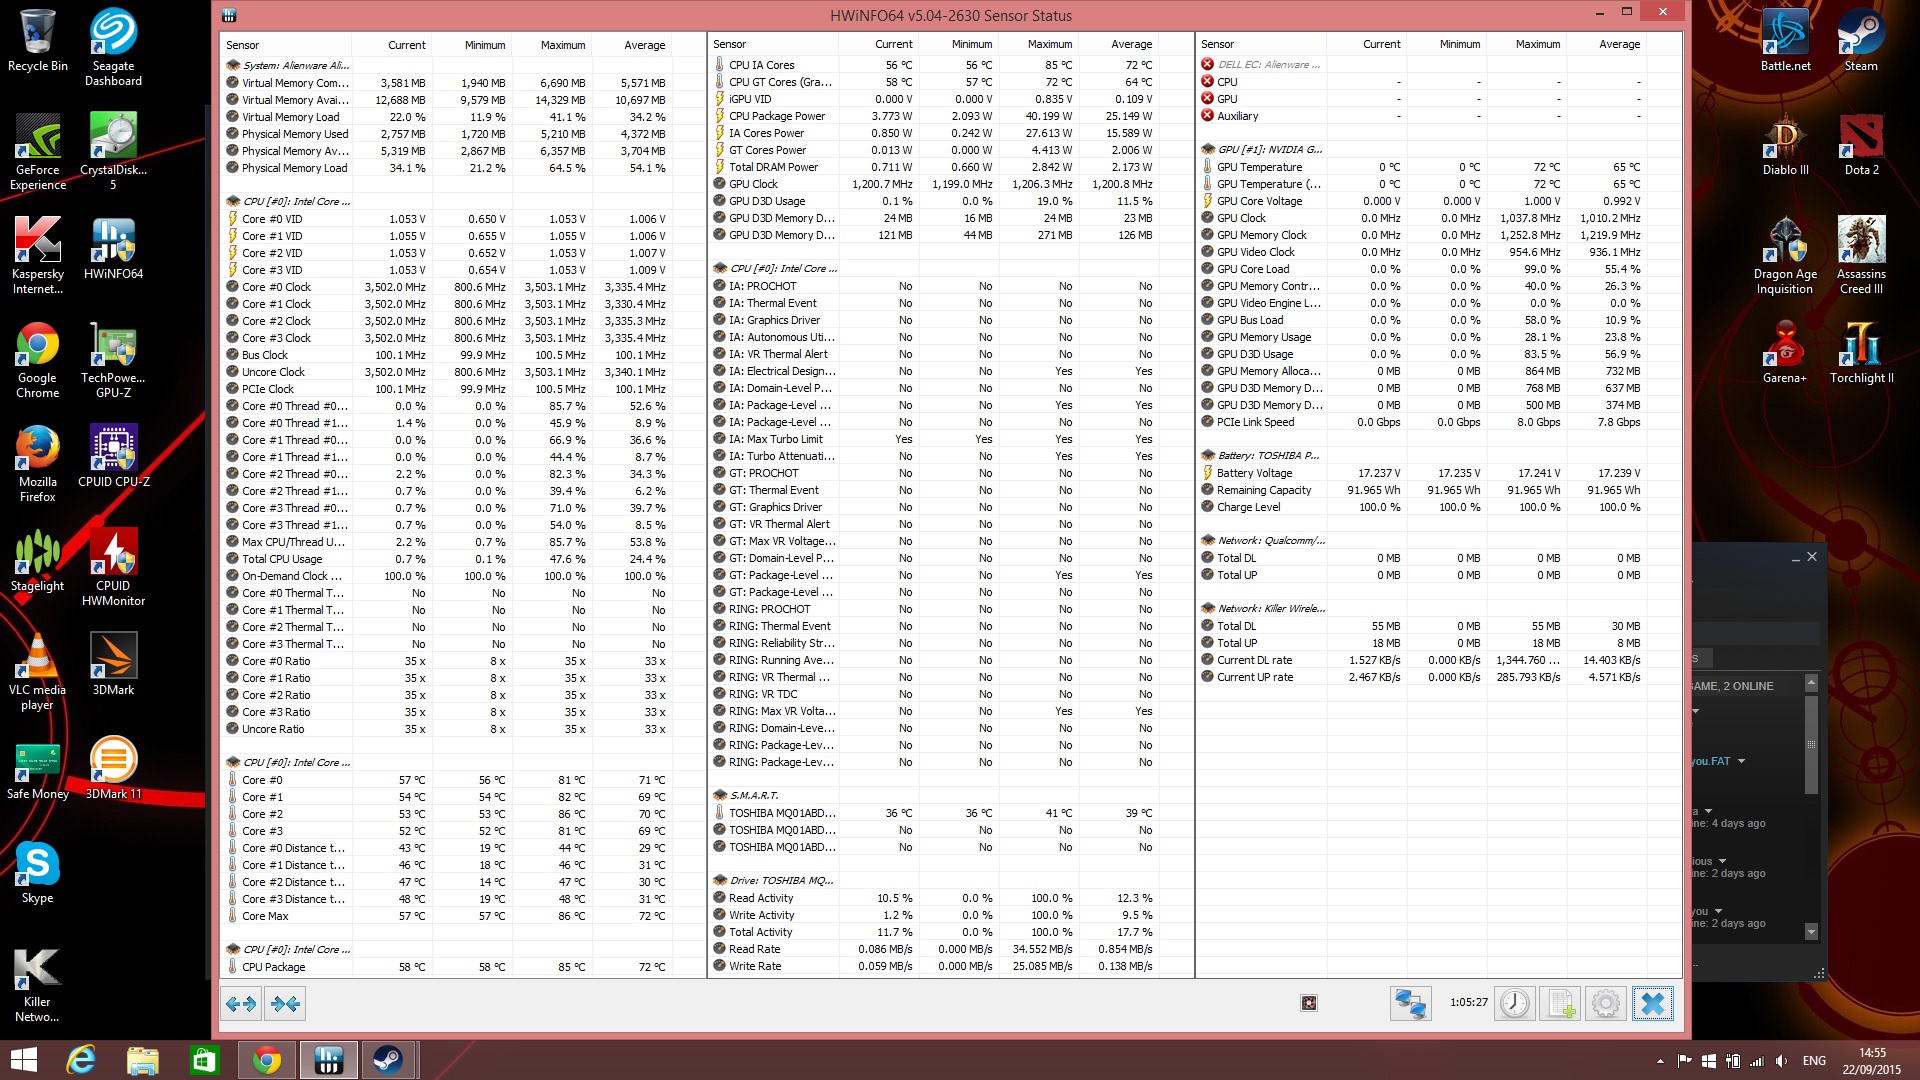Open the taskbar clock showing 14:55

pos(1872,1061)
